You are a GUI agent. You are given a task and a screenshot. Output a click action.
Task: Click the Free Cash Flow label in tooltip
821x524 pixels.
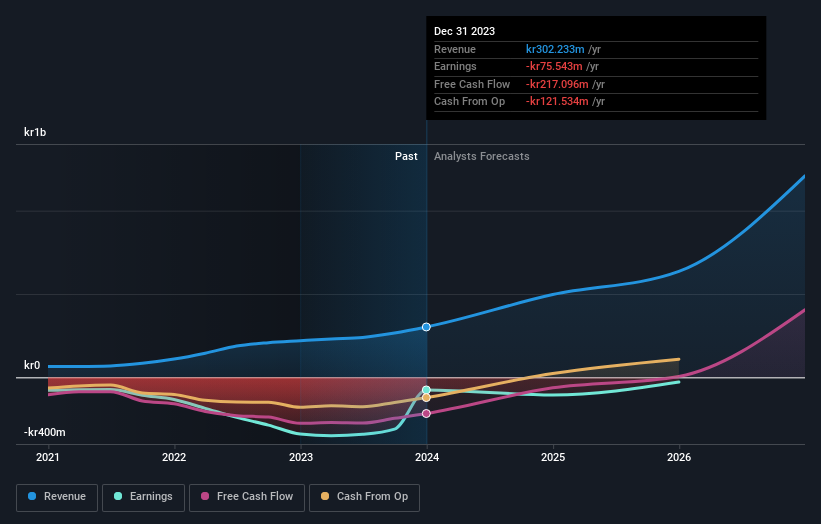point(472,84)
